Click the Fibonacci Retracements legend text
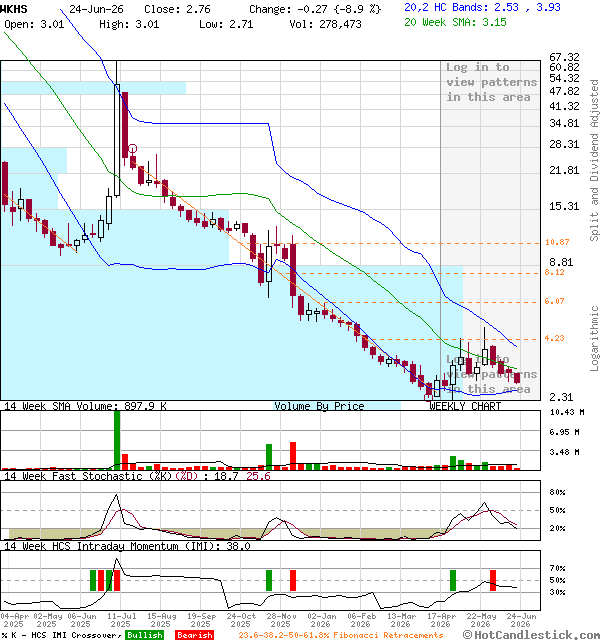 coord(341,635)
